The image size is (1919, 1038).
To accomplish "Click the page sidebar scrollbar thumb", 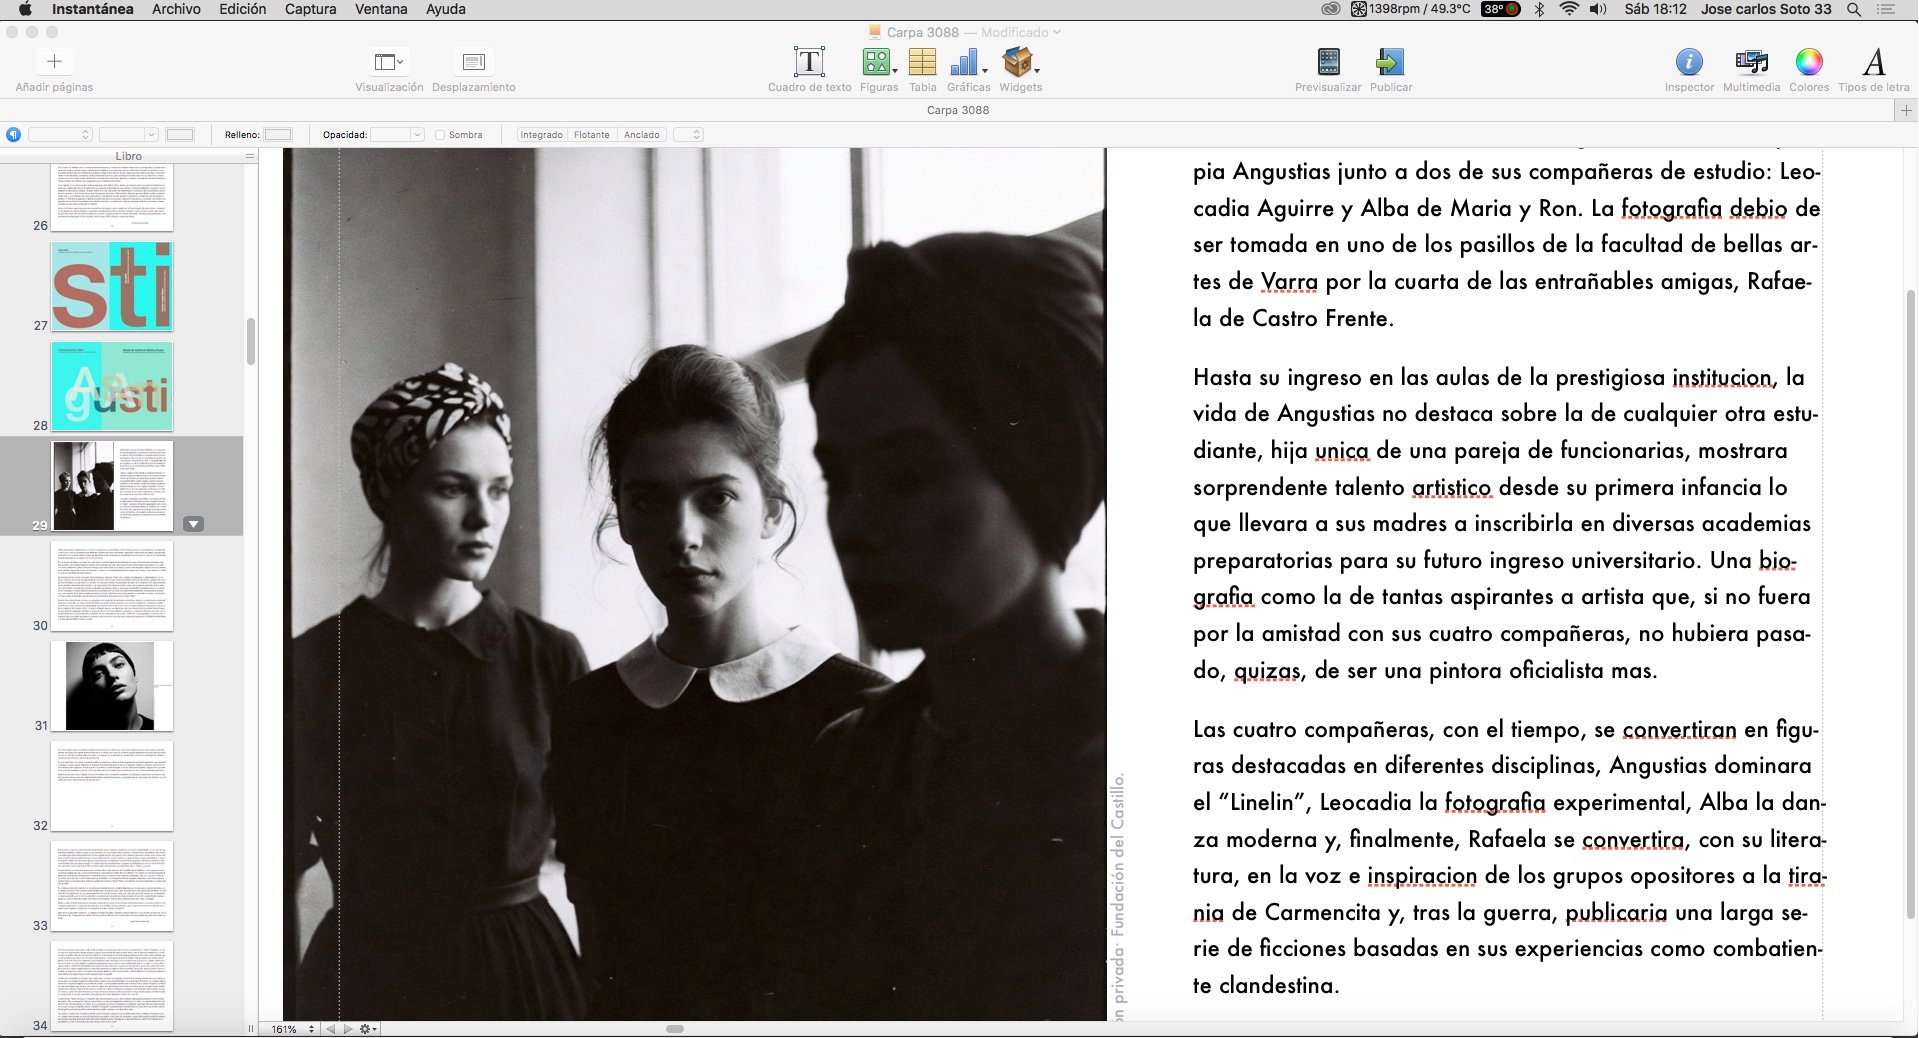I will (250, 341).
